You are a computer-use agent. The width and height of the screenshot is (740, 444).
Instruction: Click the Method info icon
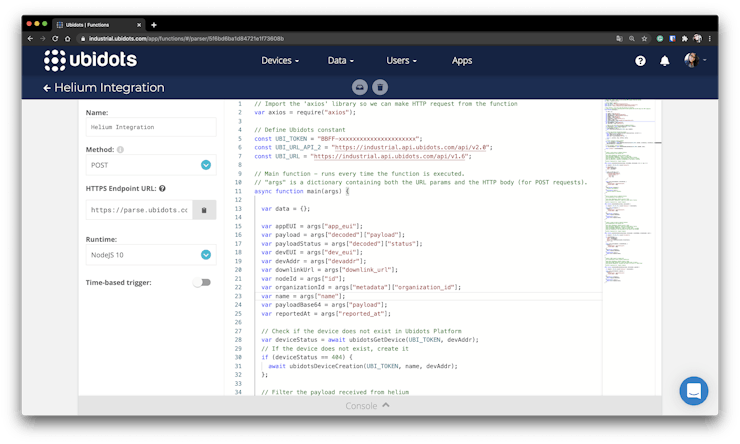coord(120,150)
